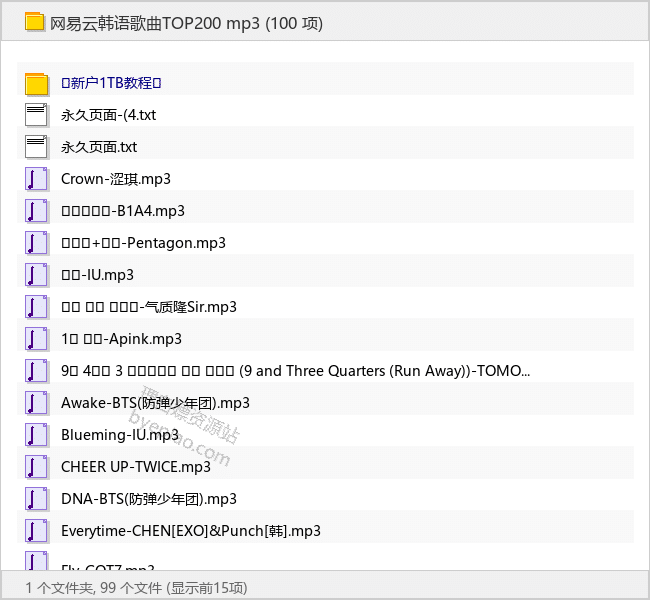Click the music icon for DNA-BTS file
This screenshot has height=600, width=650.
(36, 499)
